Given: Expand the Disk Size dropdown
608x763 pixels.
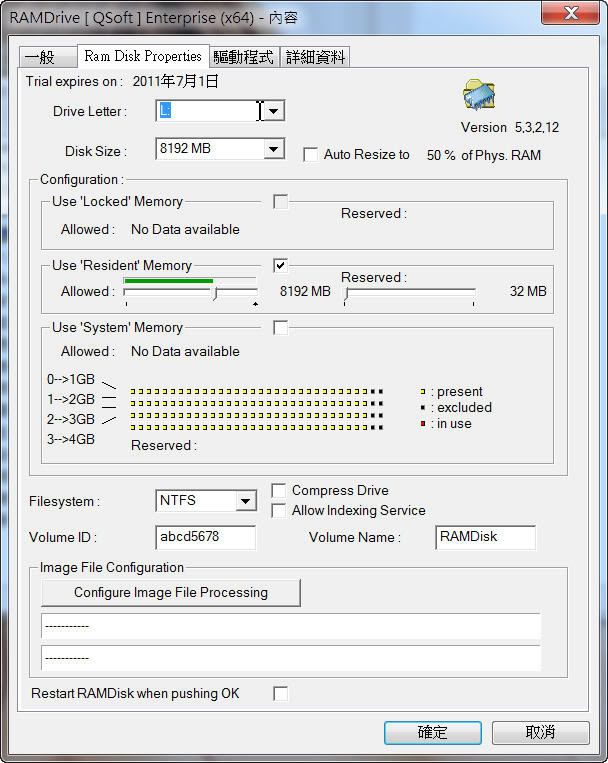Looking at the screenshot, I should [274, 149].
